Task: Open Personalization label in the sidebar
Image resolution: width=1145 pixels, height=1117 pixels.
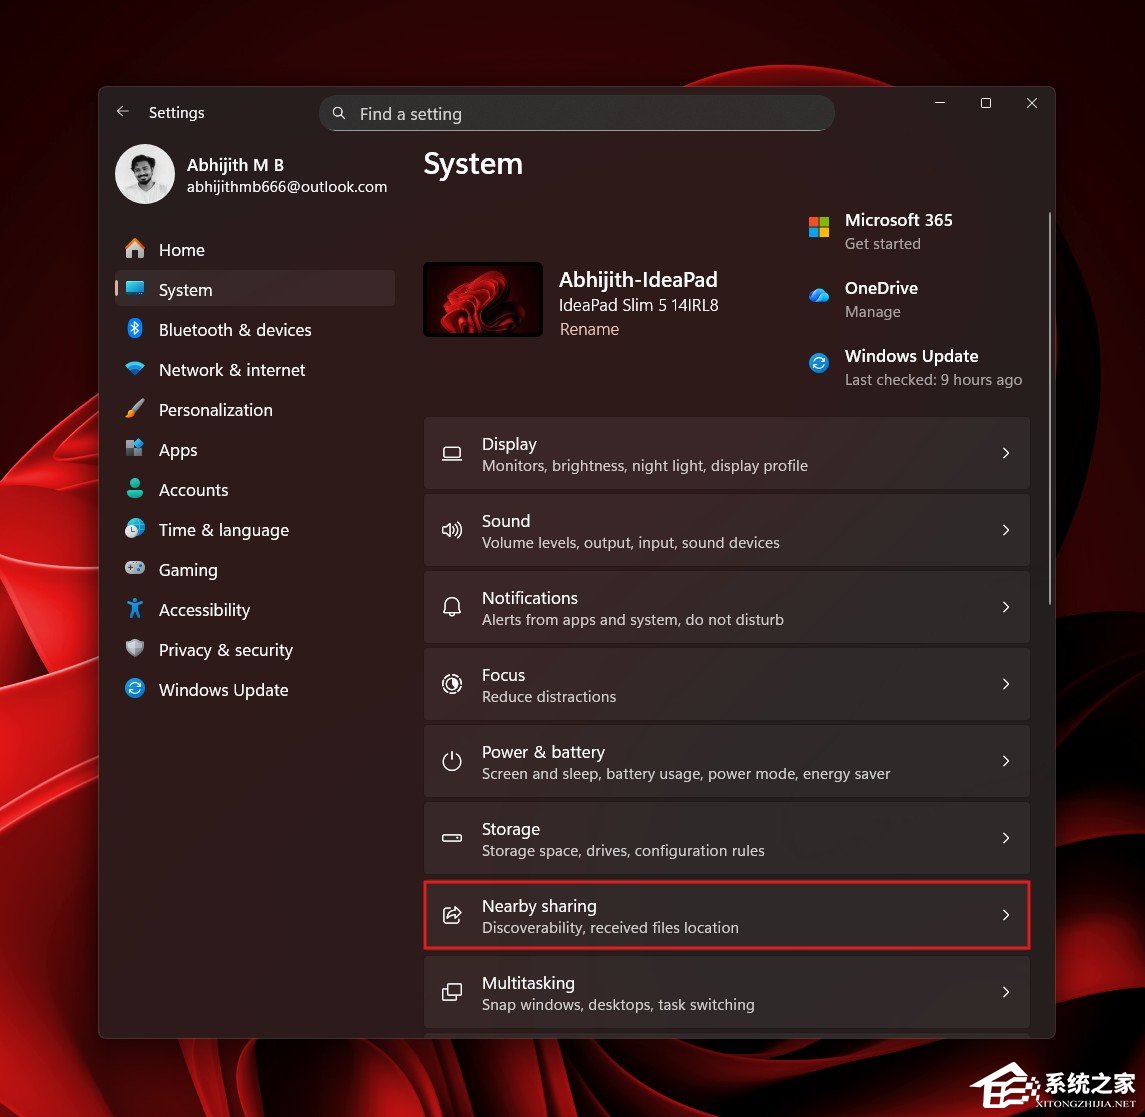Action: [x=215, y=410]
